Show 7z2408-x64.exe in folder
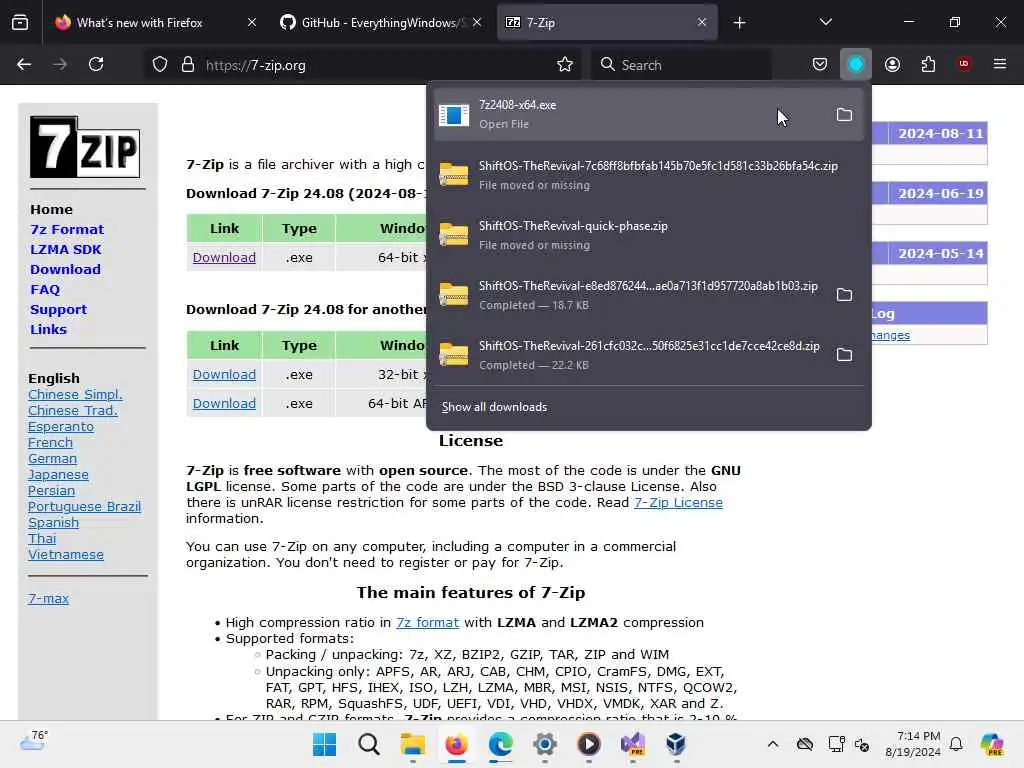Image resolution: width=1024 pixels, height=768 pixels. (844, 115)
